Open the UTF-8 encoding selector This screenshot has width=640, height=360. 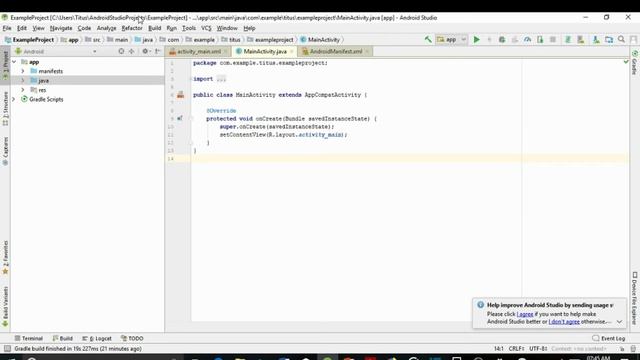[538, 349]
